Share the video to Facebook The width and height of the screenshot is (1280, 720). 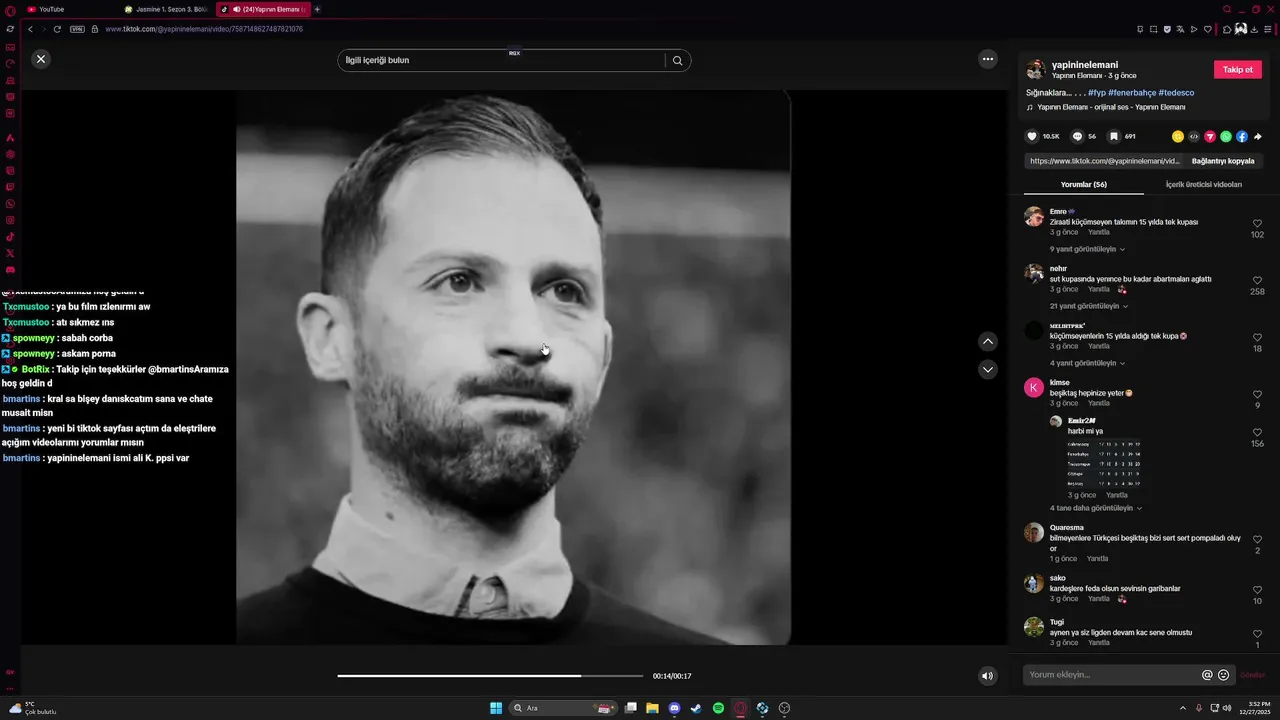[x=1242, y=136]
